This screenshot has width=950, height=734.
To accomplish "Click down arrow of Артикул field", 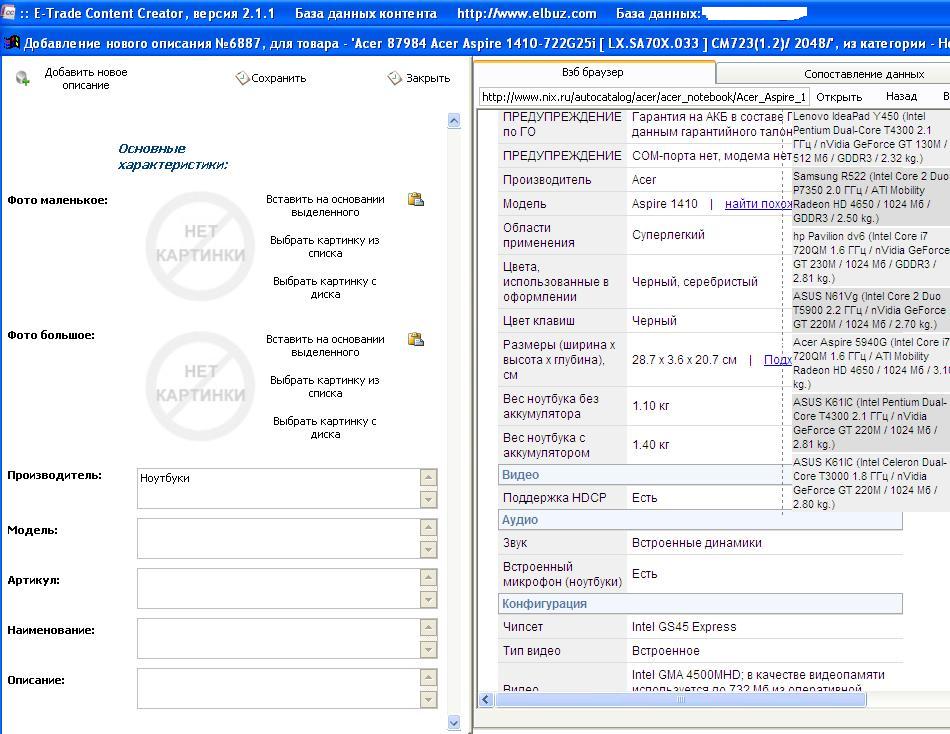I will 428,599.
